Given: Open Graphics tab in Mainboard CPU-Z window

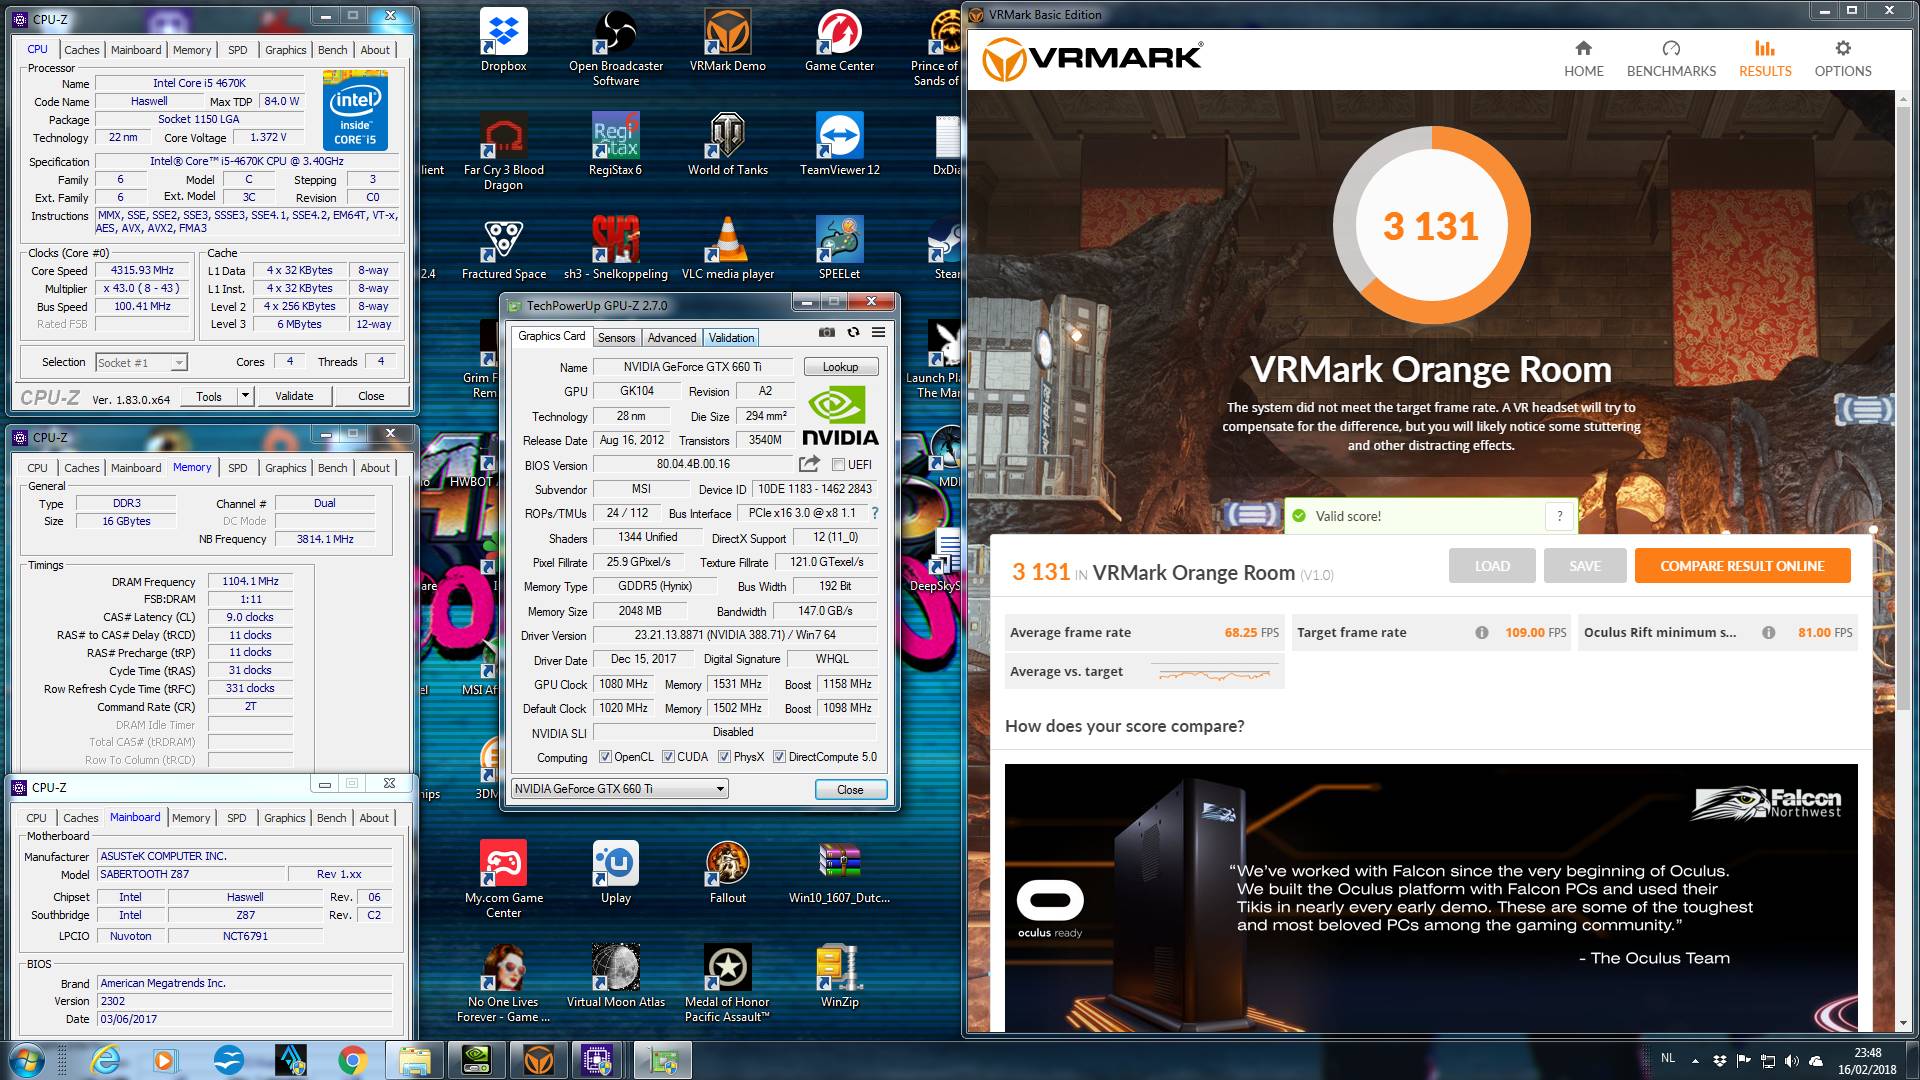Looking at the screenshot, I should (284, 818).
